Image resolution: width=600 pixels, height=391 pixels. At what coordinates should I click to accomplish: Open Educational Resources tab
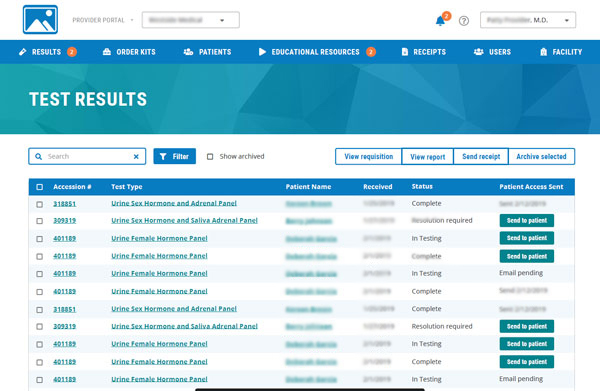317,52
